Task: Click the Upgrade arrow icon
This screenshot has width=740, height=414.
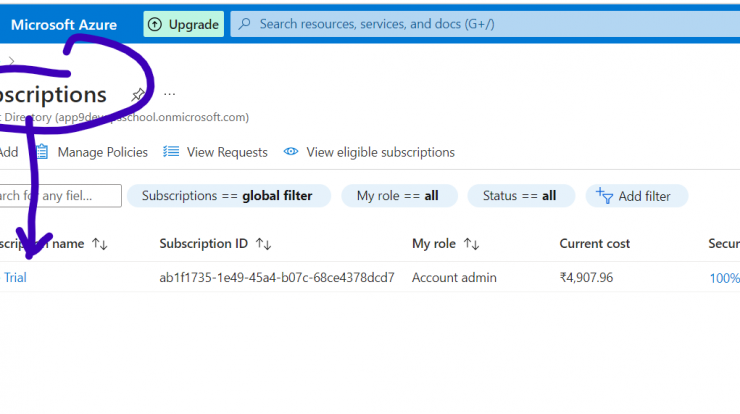Action: coord(155,24)
